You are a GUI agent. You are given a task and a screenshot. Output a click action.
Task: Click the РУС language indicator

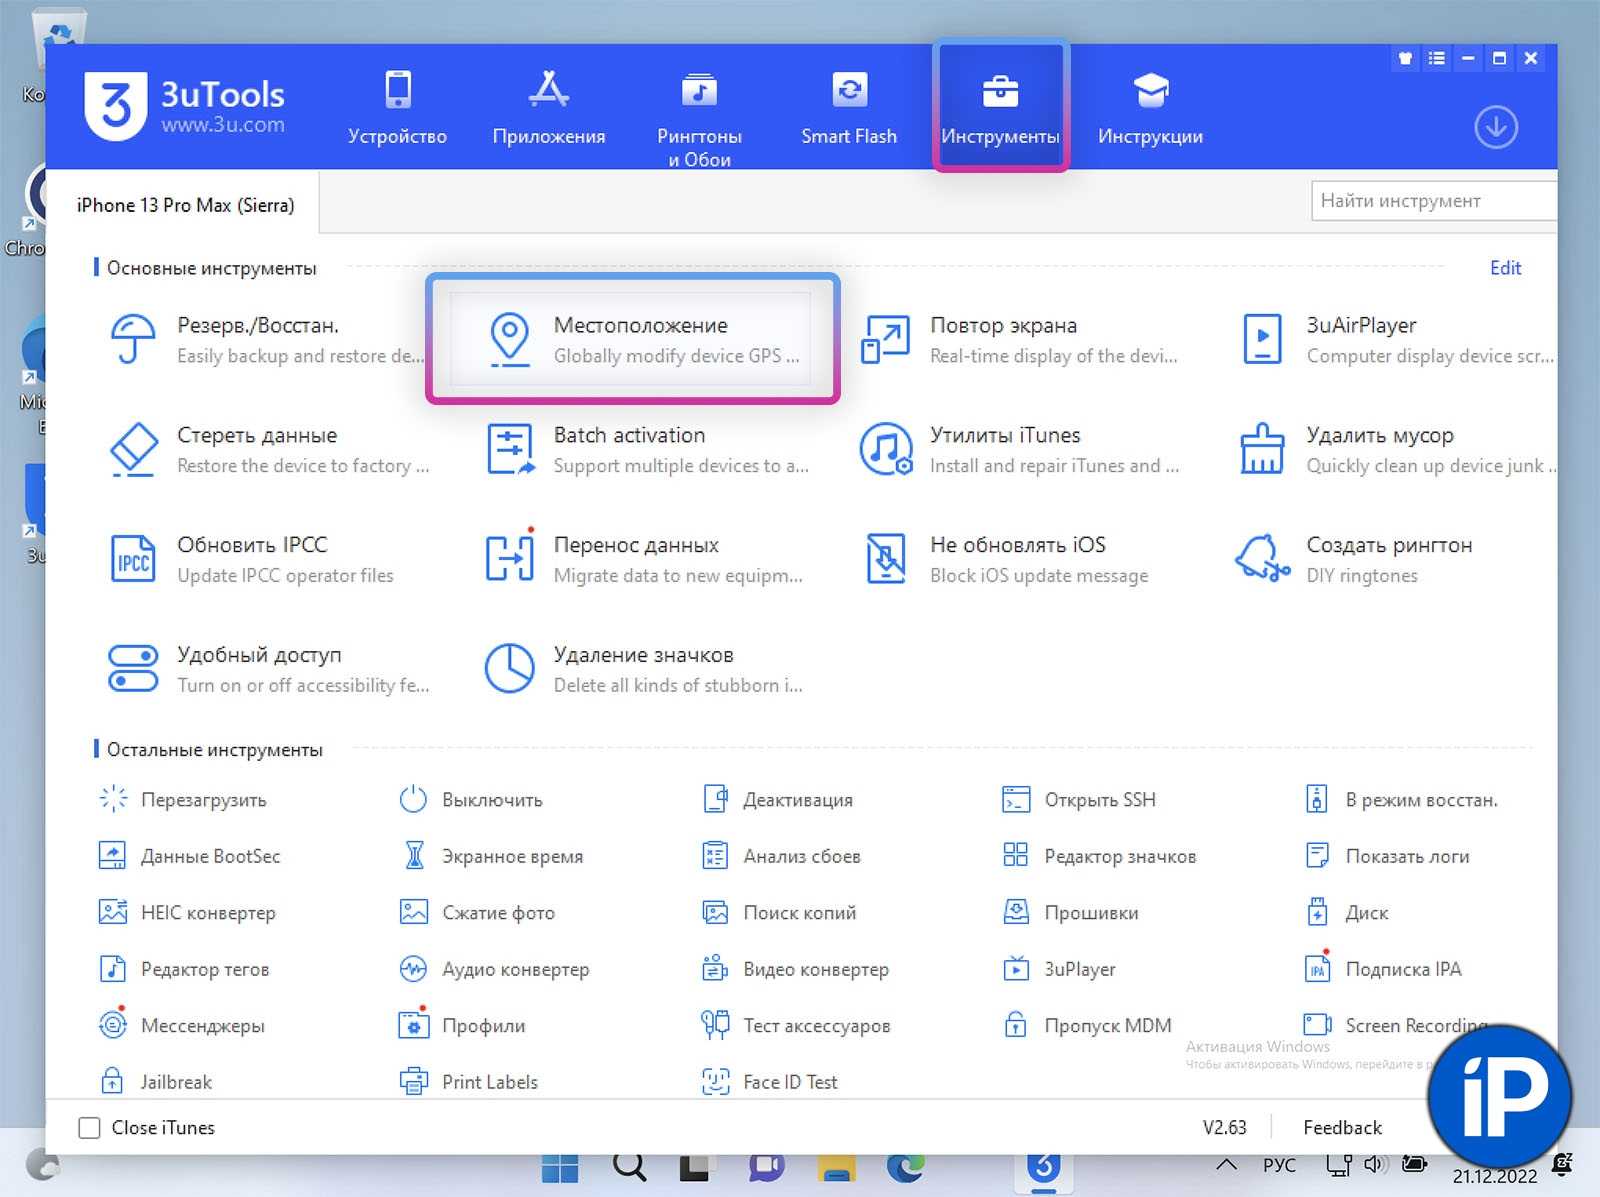(x=1279, y=1165)
